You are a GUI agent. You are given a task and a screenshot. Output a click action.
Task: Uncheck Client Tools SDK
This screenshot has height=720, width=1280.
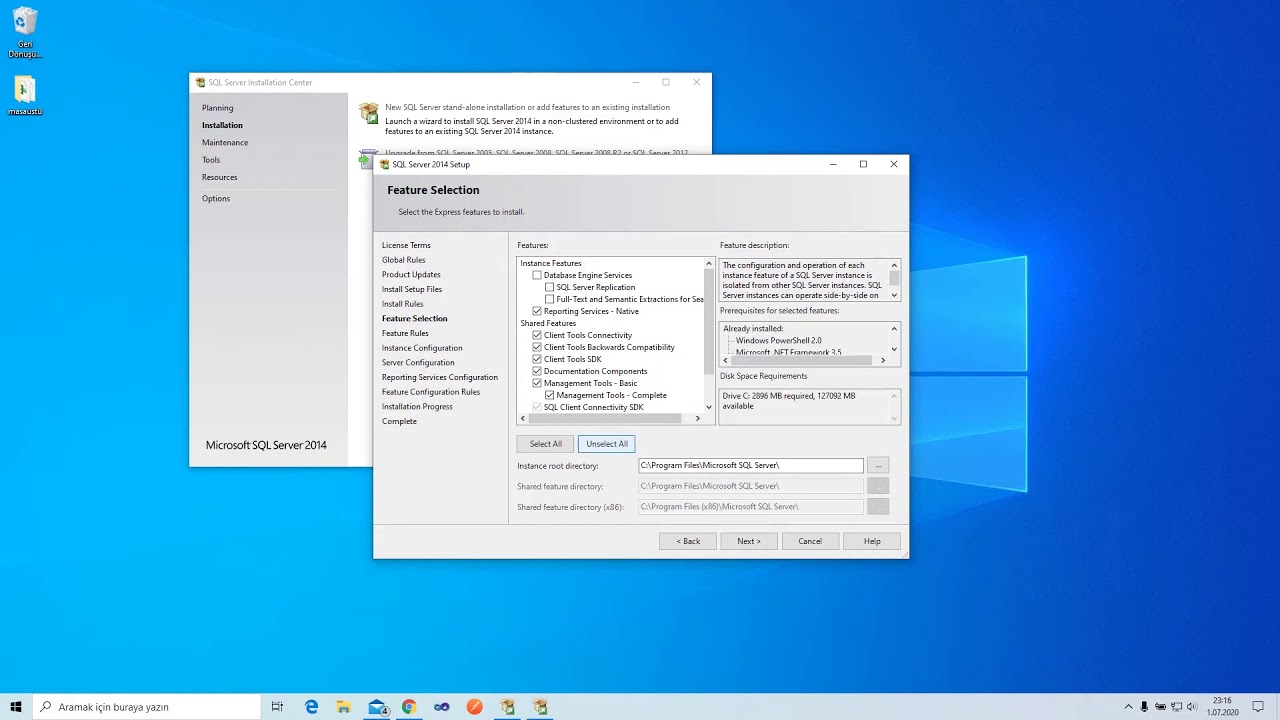tap(537, 359)
